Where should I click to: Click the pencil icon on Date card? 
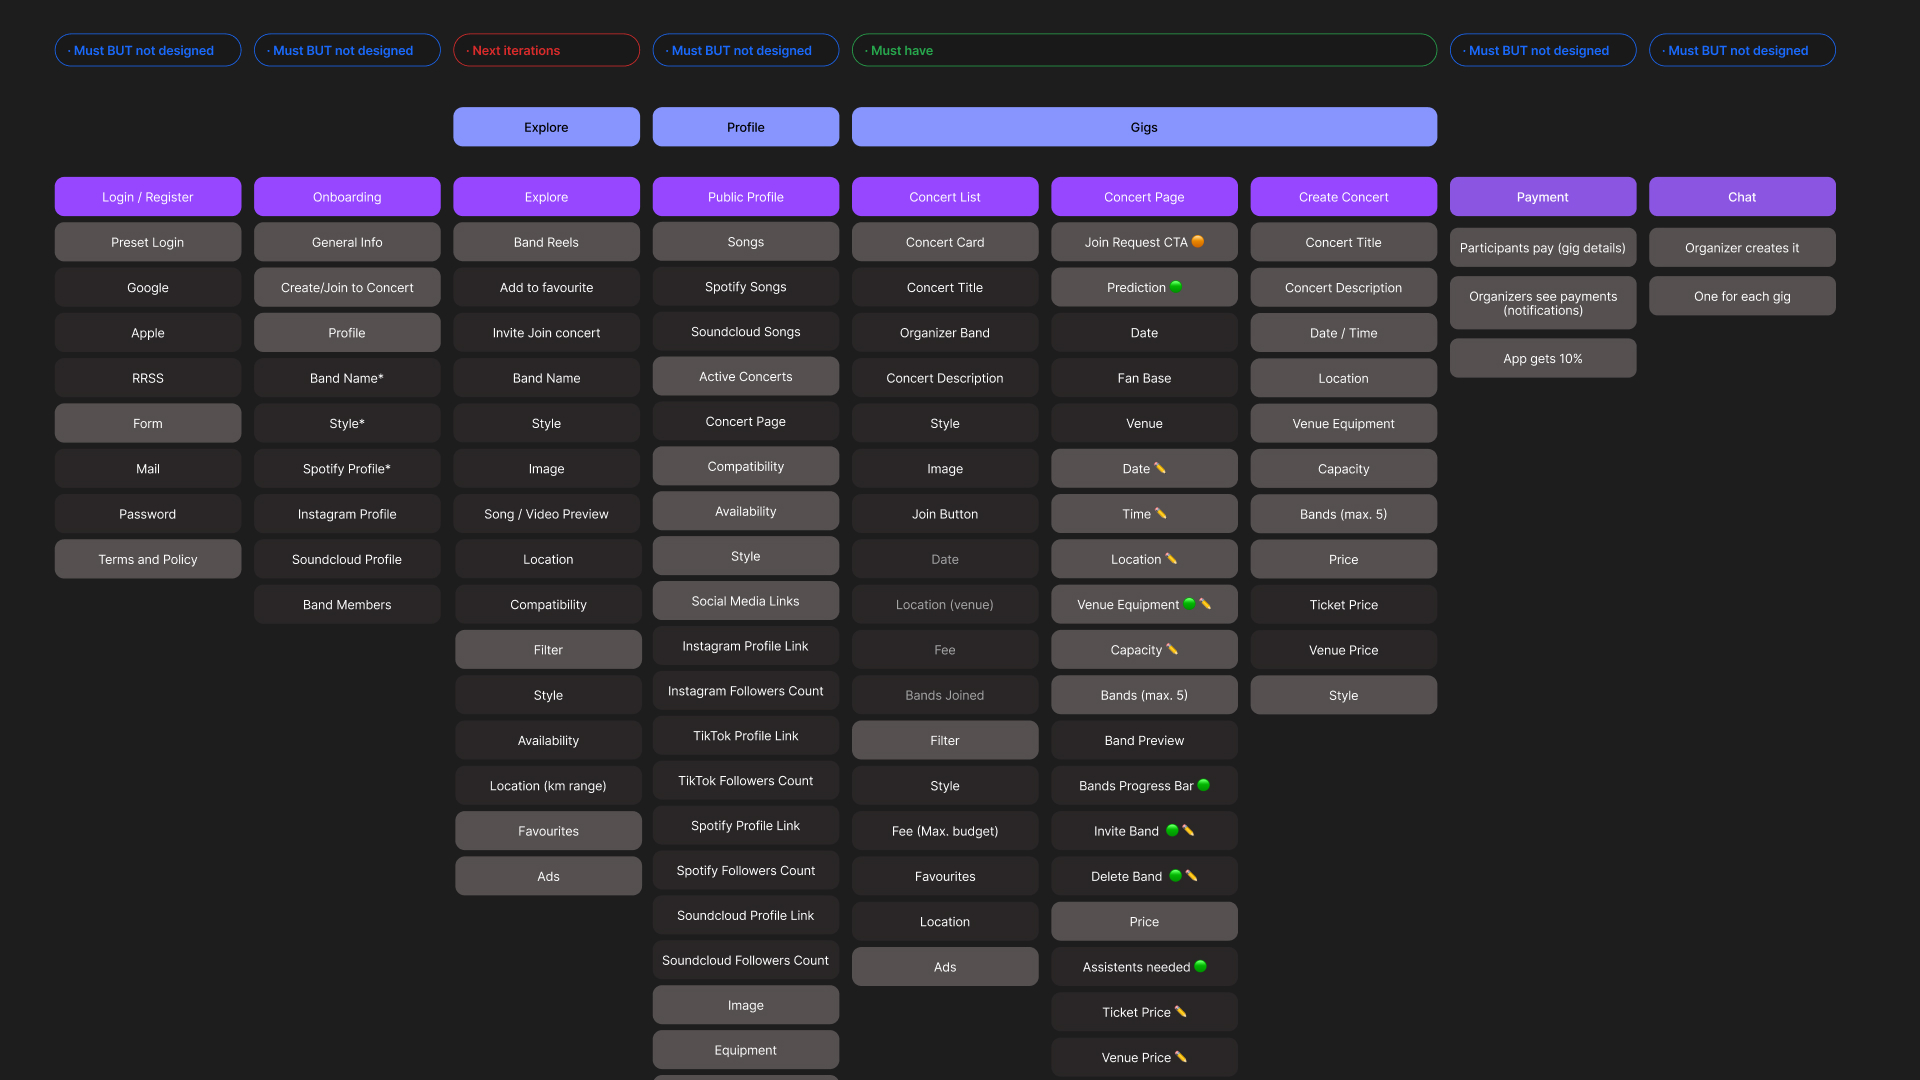point(1161,468)
